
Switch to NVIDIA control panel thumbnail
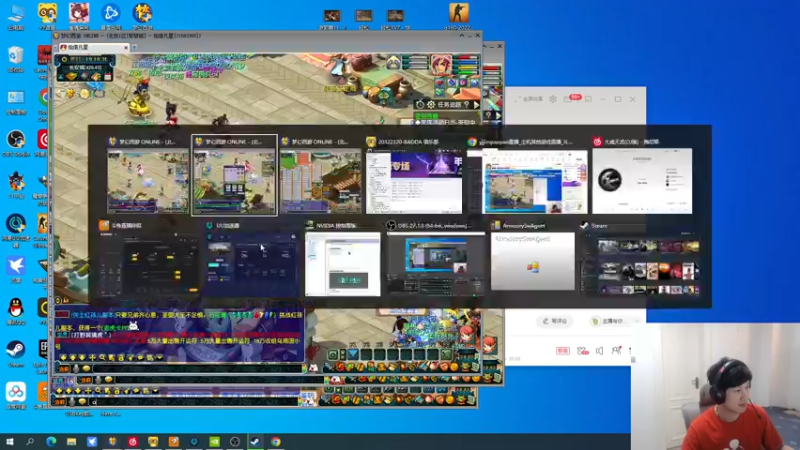(x=342, y=264)
